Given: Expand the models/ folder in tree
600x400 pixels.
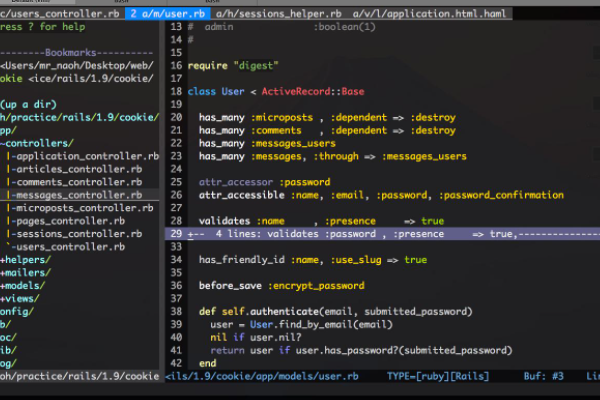Looking at the screenshot, I should point(24,285).
